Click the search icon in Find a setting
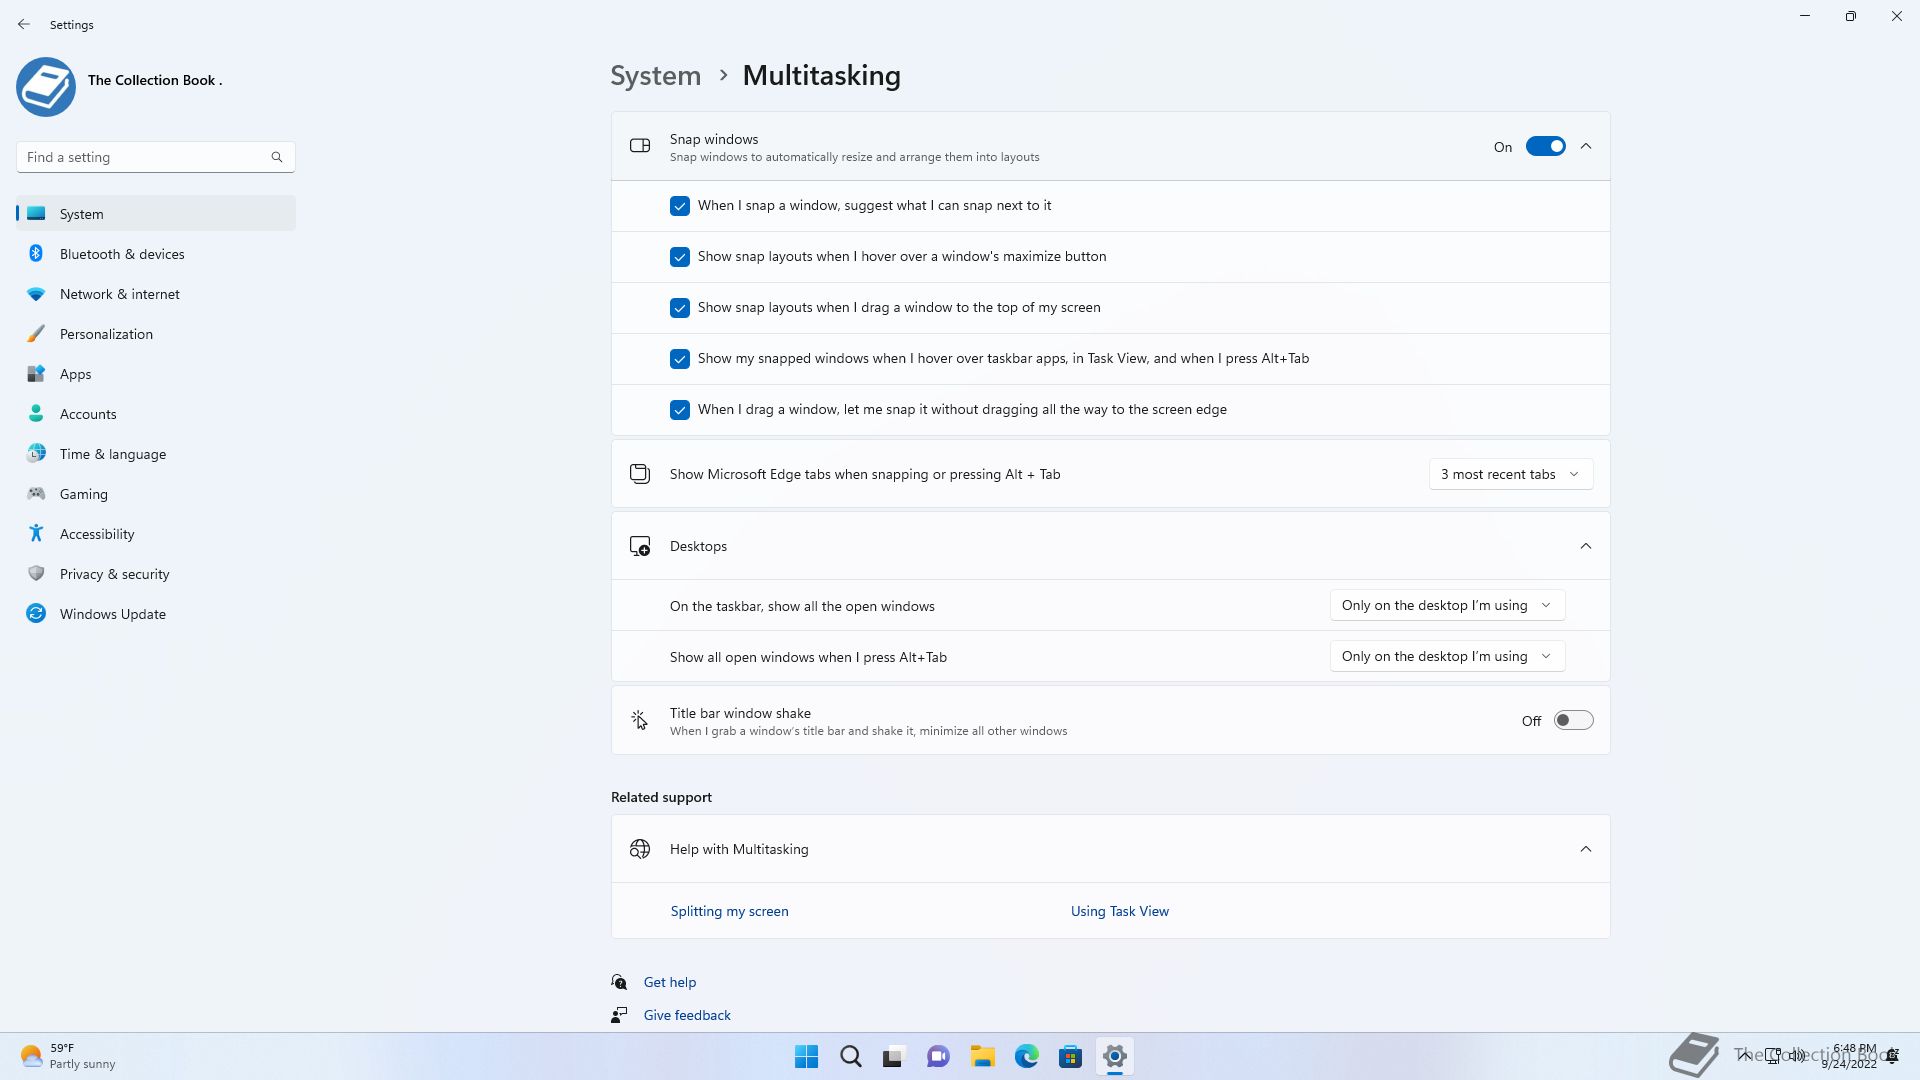 (277, 157)
